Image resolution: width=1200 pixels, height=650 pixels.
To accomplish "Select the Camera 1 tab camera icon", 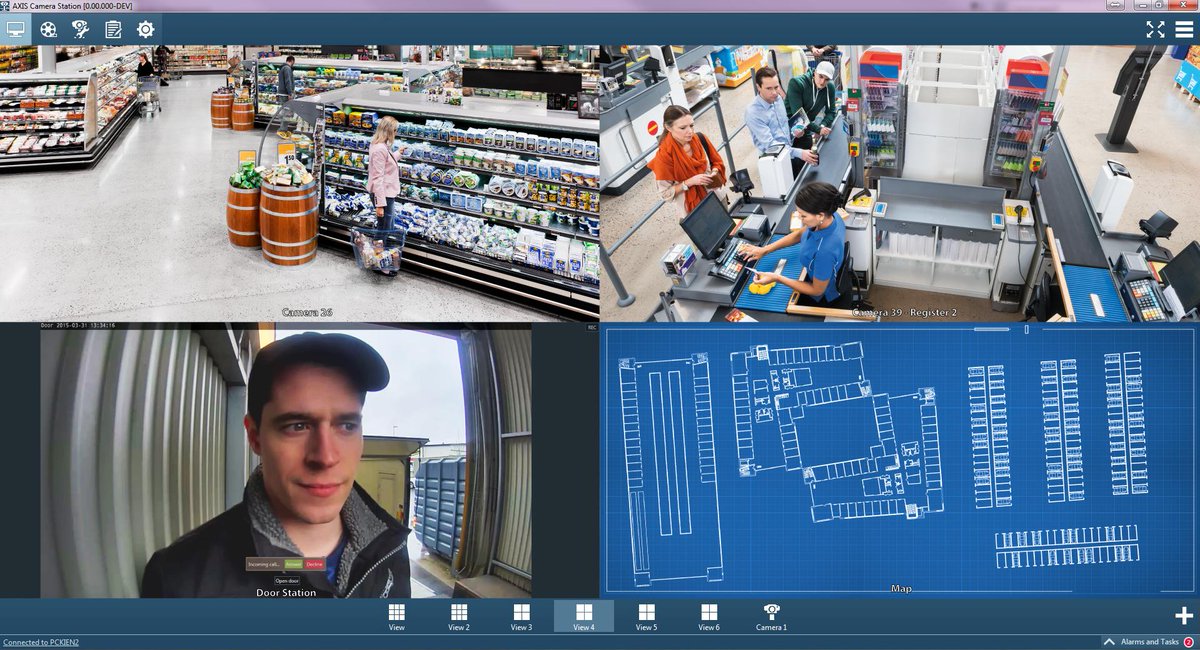I will [772, 612].
